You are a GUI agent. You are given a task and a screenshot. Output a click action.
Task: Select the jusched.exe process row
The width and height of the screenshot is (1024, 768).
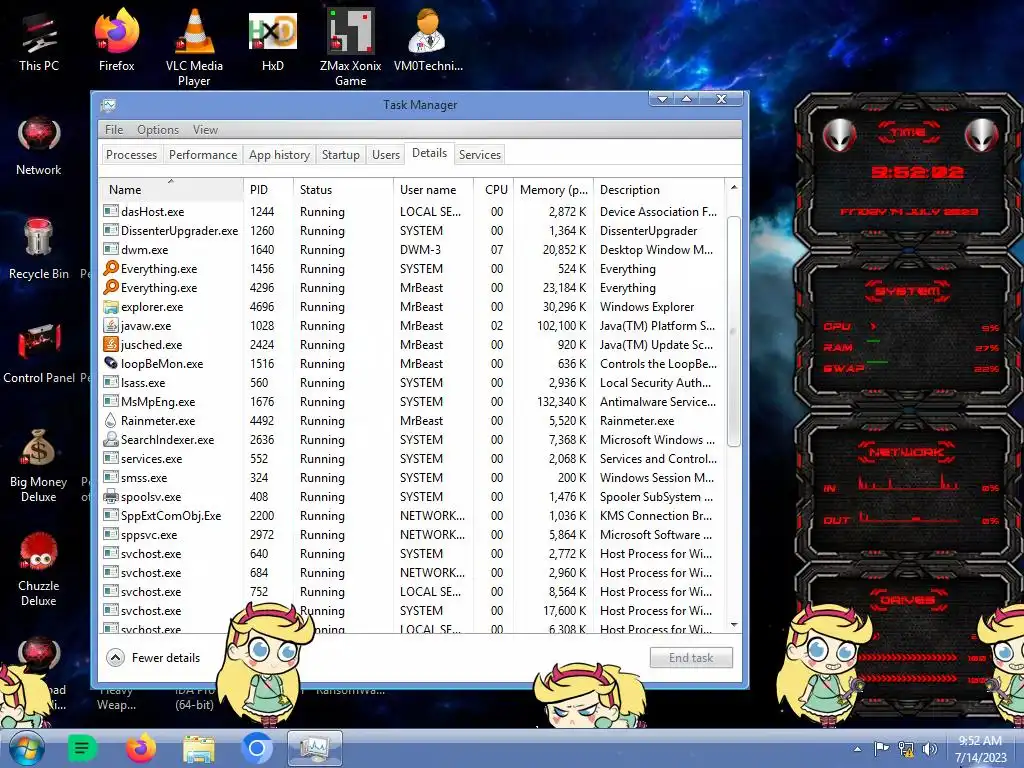411,344
